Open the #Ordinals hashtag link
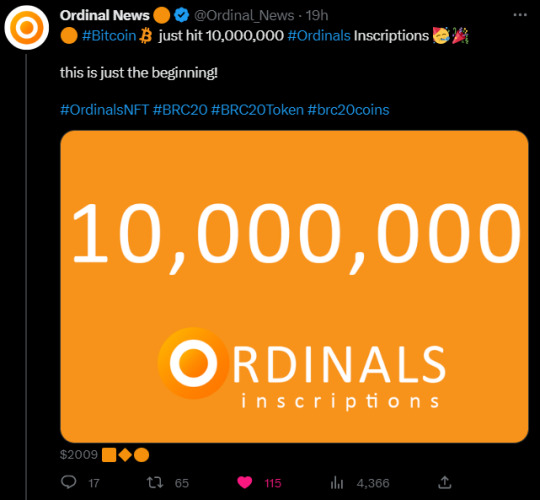 pos(319,36)
